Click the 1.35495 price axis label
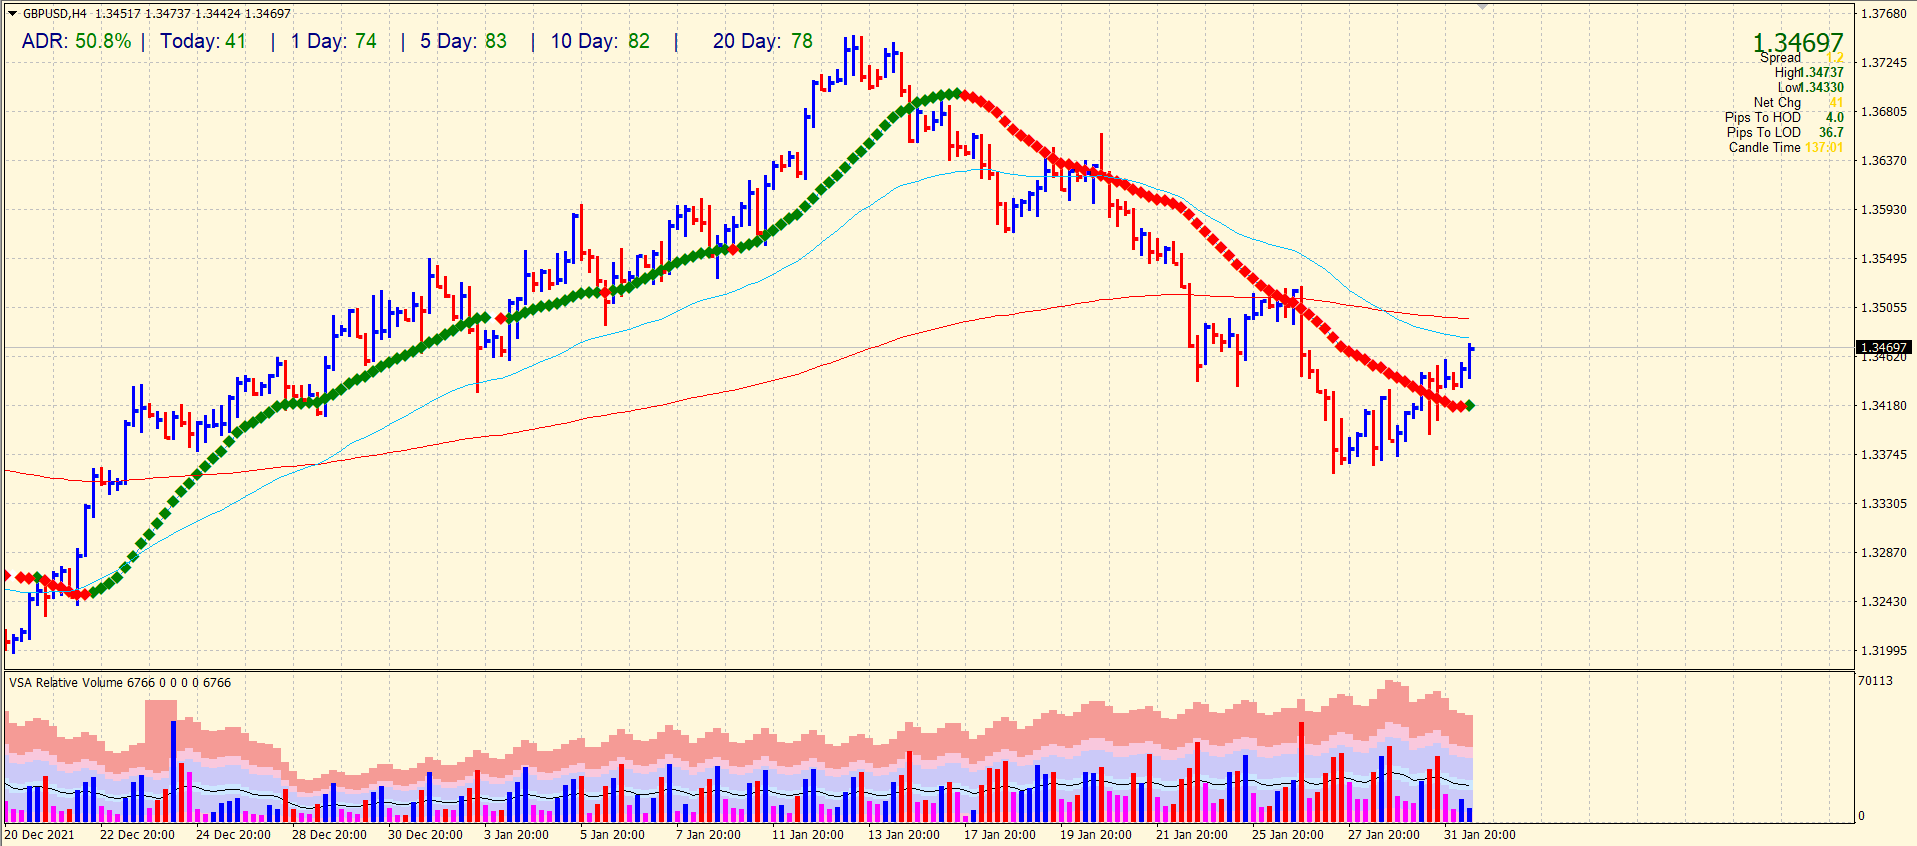The height and width of the screenshot is (846, 1917). pos(1884,258)
